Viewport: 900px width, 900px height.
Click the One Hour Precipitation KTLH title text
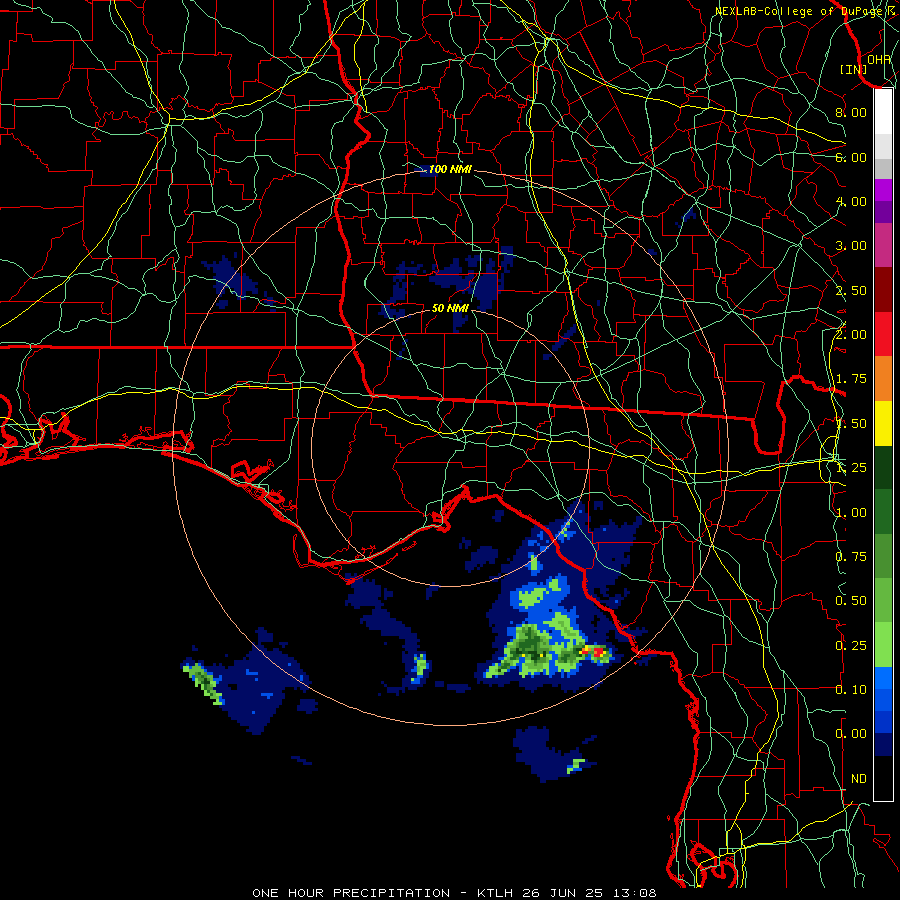(454, 893)
